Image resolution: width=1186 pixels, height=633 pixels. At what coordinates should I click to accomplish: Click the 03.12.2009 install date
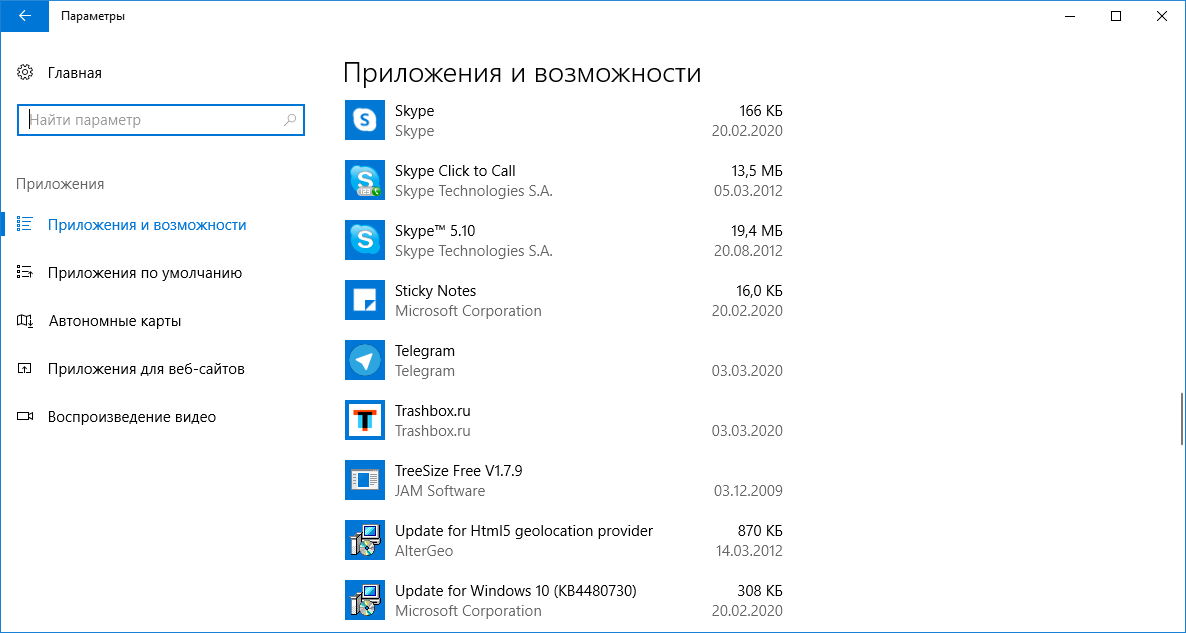tap(748, 490)
